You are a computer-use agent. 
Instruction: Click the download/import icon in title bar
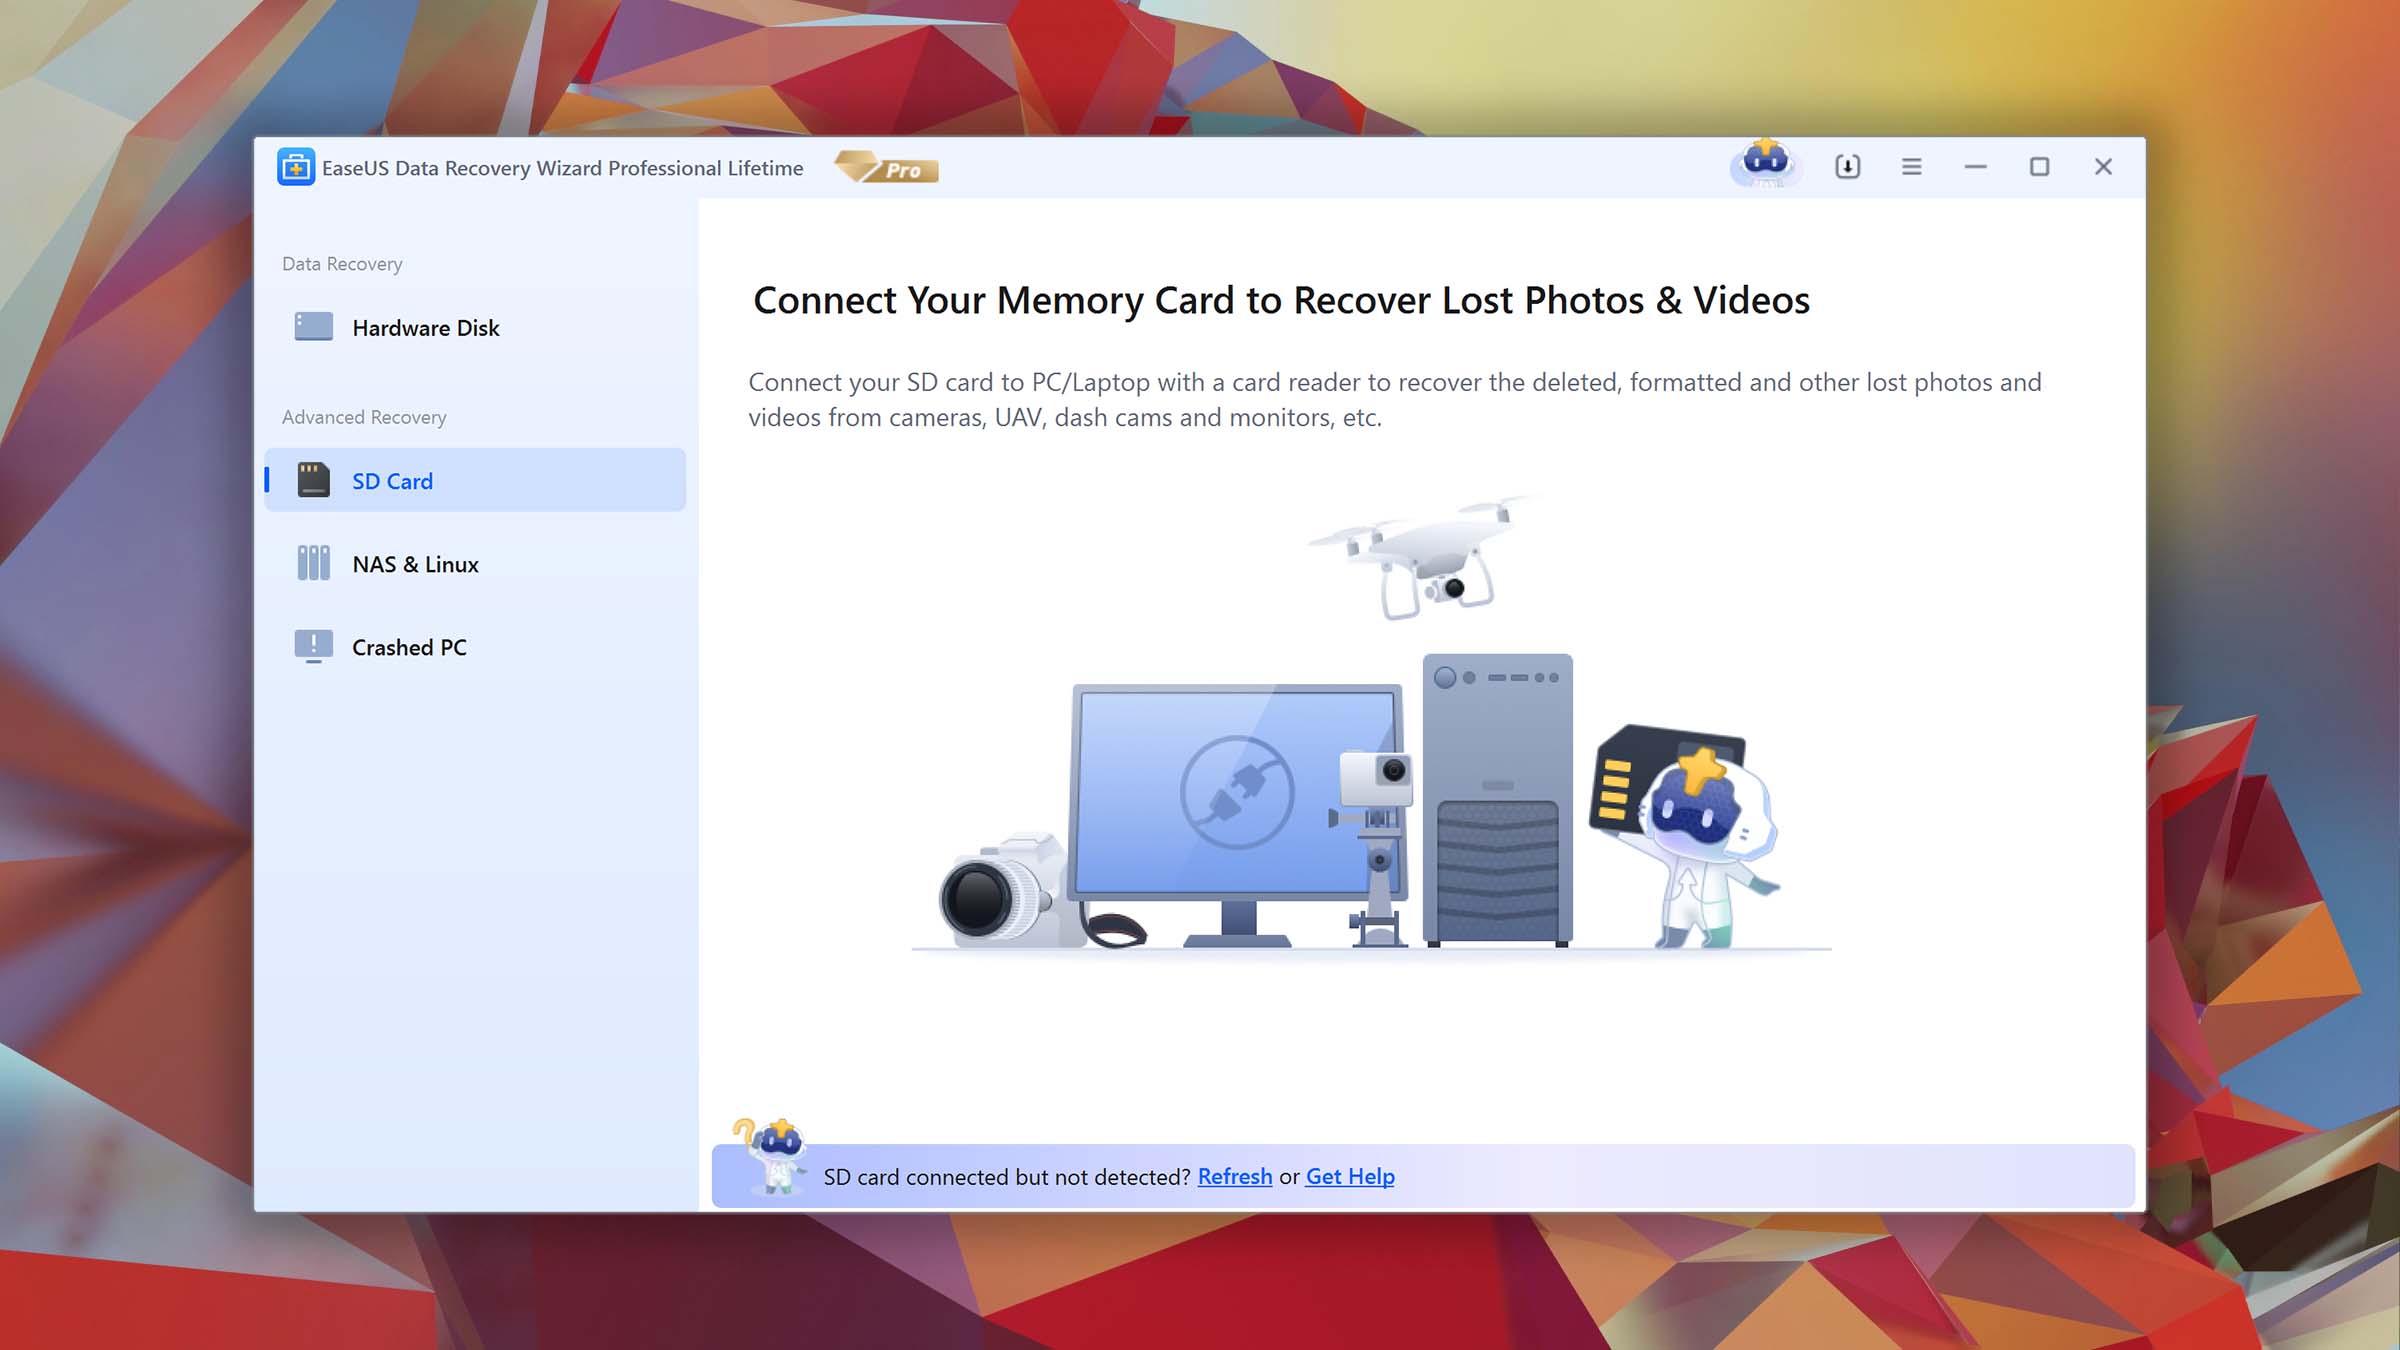[1848, 167]
